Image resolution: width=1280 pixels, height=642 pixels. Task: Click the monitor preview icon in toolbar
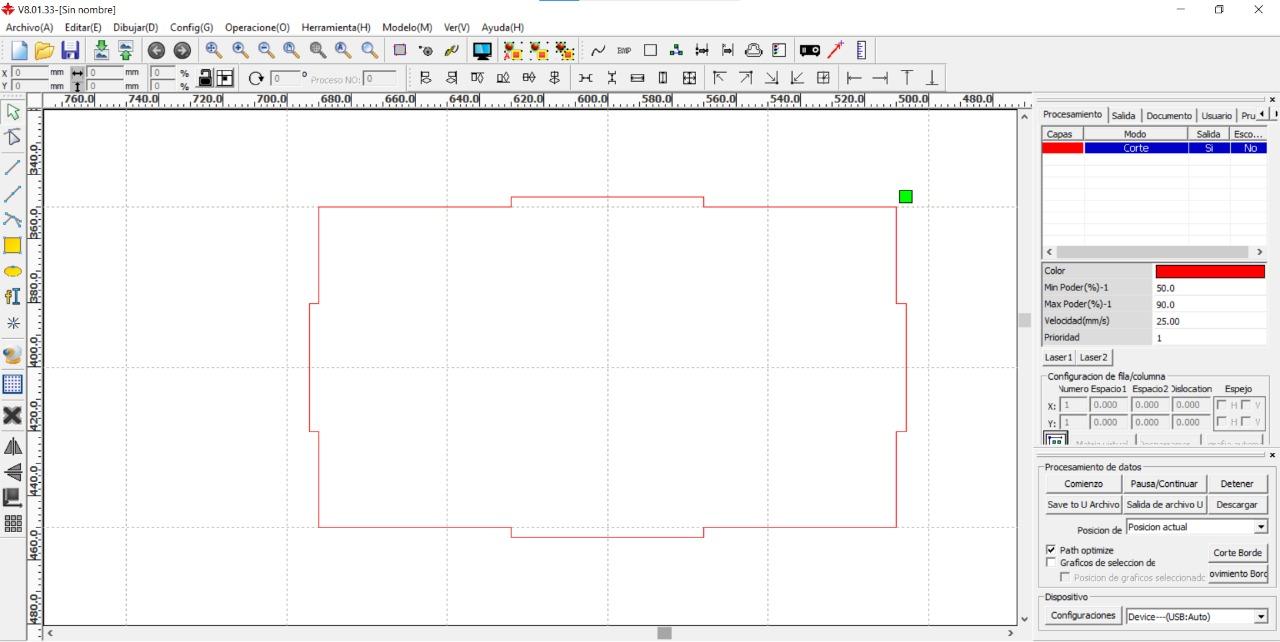(482, 50)
